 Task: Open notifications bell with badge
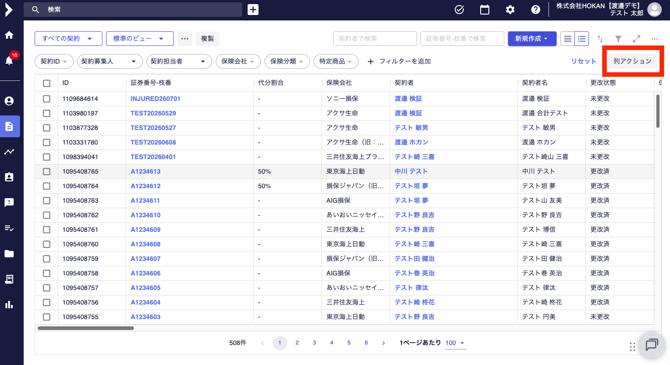9,59
